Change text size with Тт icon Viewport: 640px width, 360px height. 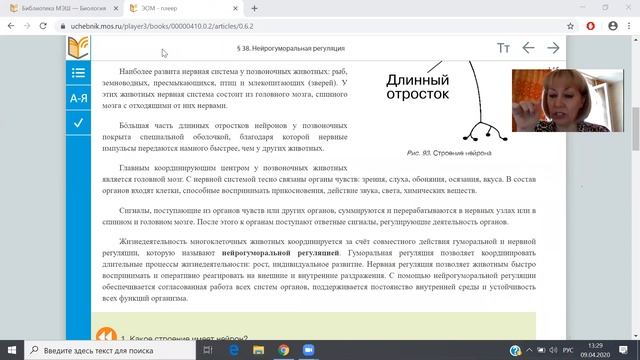click(x=503, y=48)
